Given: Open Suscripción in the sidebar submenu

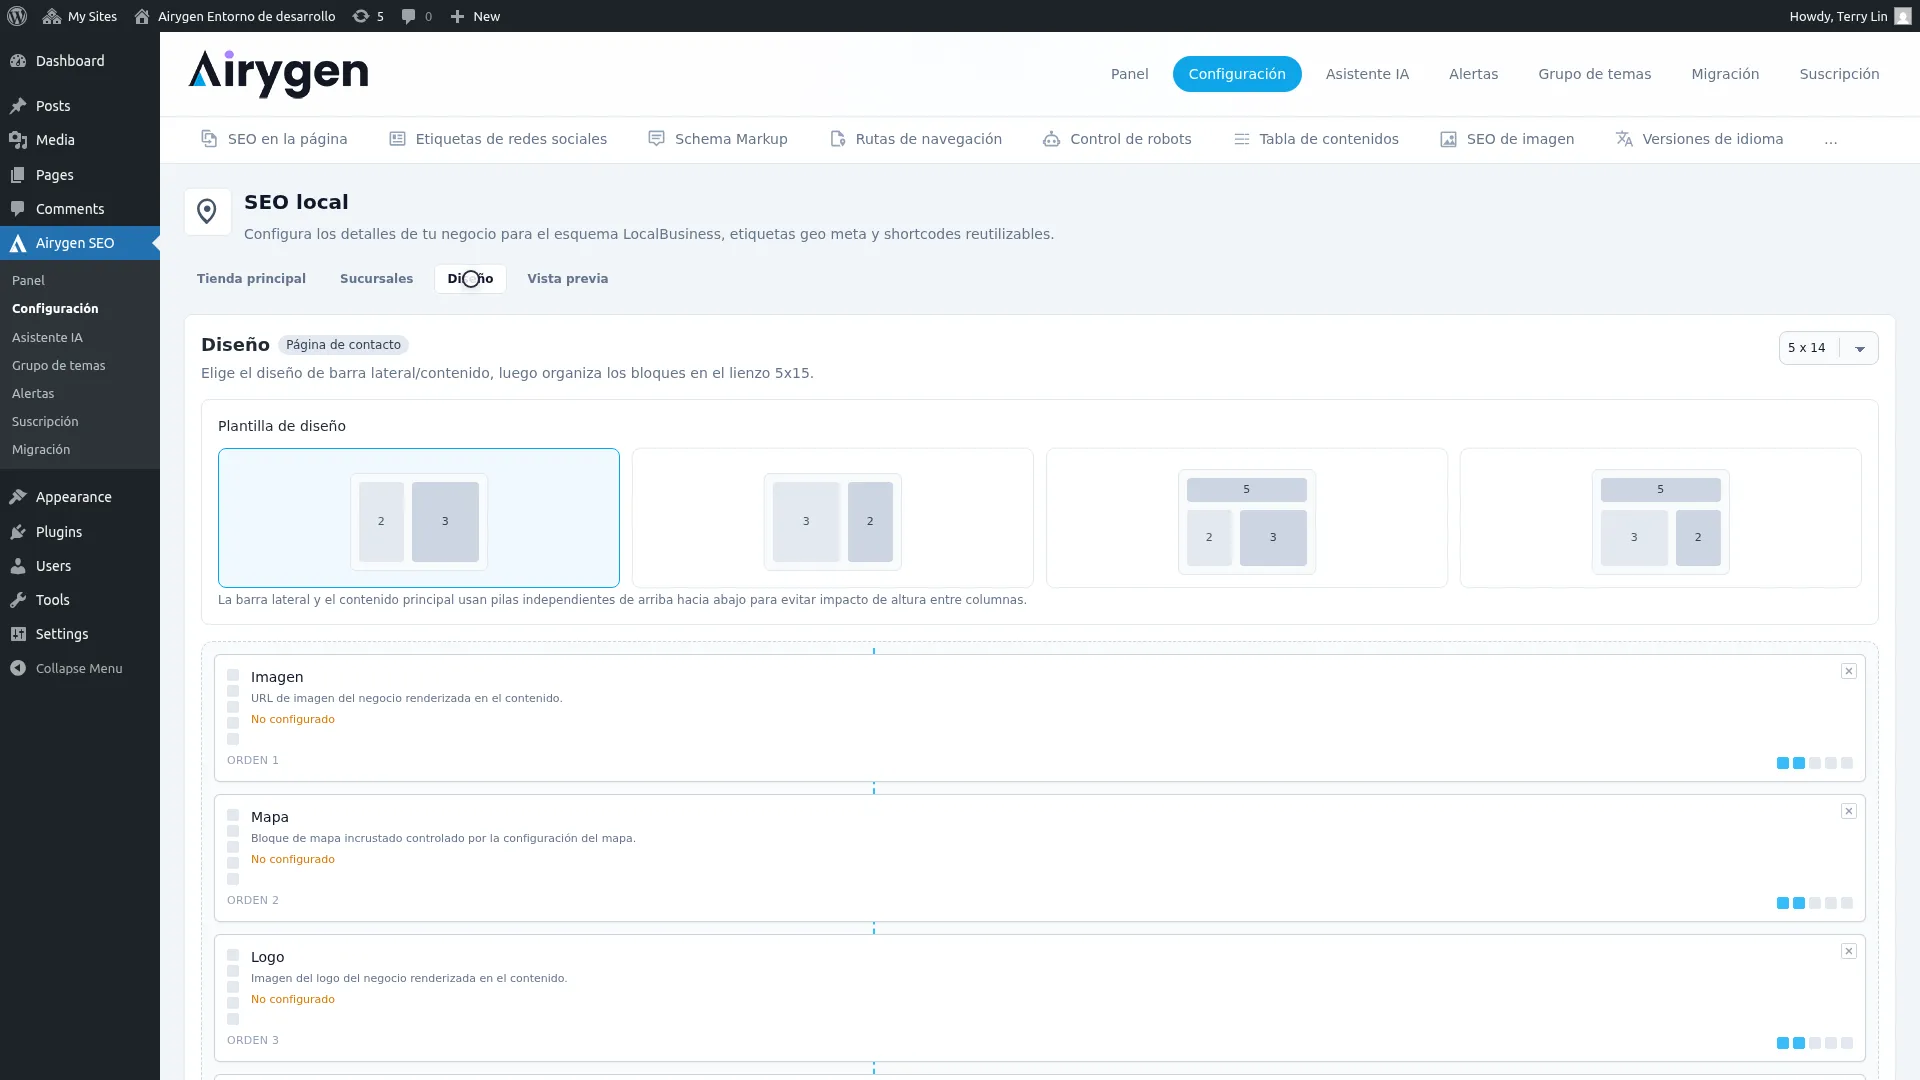Looking at the screenshot, I should [x=45, y=422].
